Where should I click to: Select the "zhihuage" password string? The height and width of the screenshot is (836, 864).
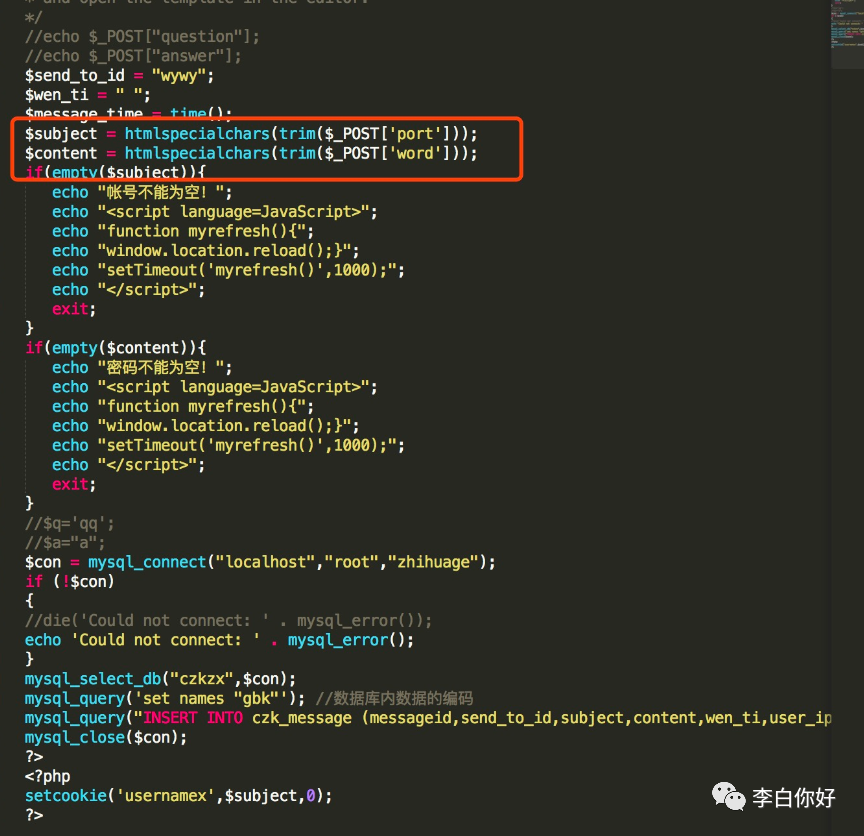433,562
